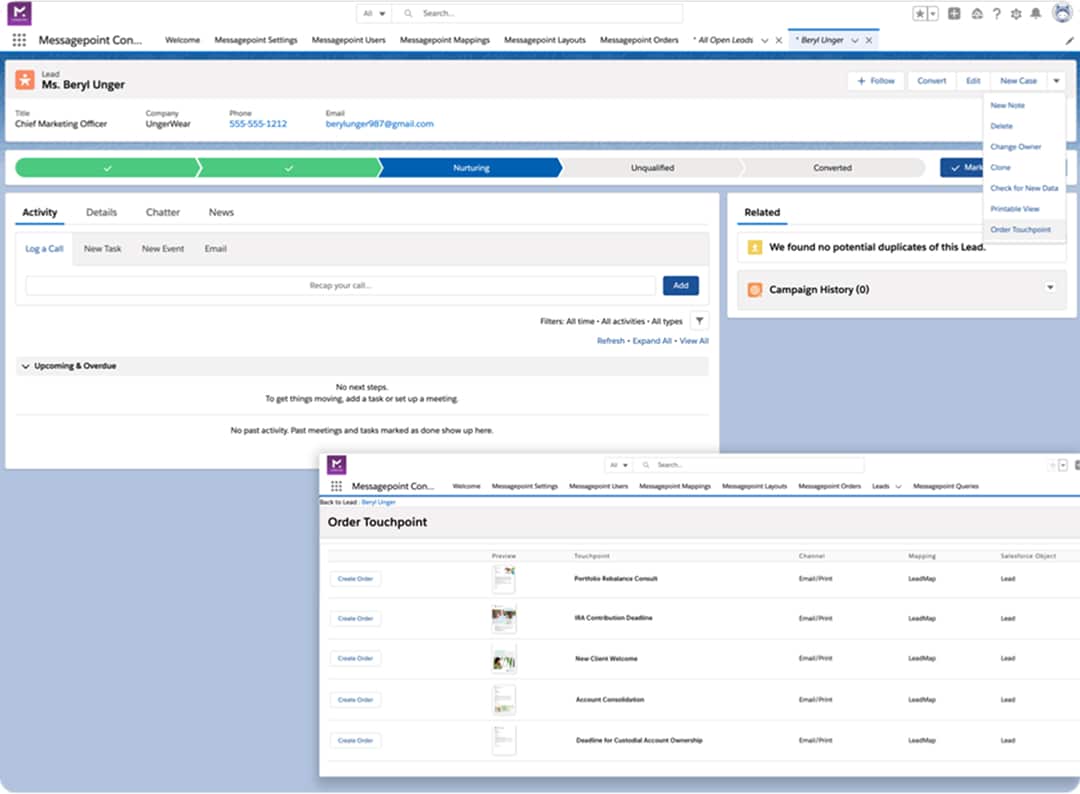The height and width of the screenshot is (794, 1080).
Task: Switch to the Details tab
Action: pos(101,212)
